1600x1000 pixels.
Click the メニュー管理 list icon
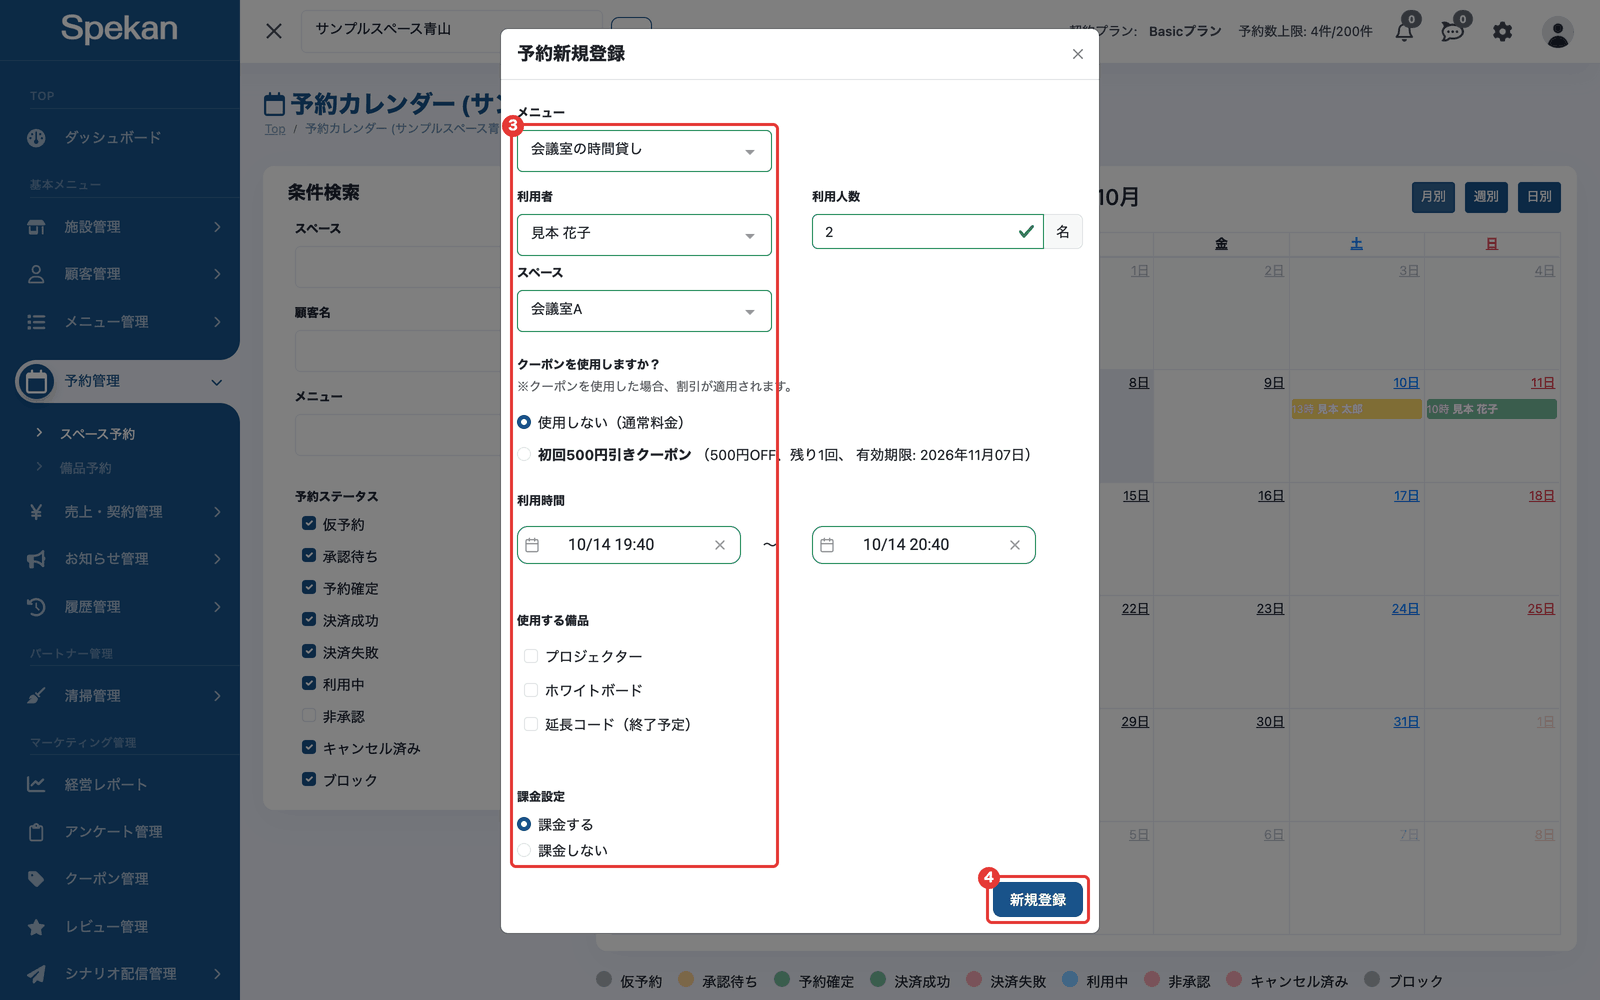36,322
